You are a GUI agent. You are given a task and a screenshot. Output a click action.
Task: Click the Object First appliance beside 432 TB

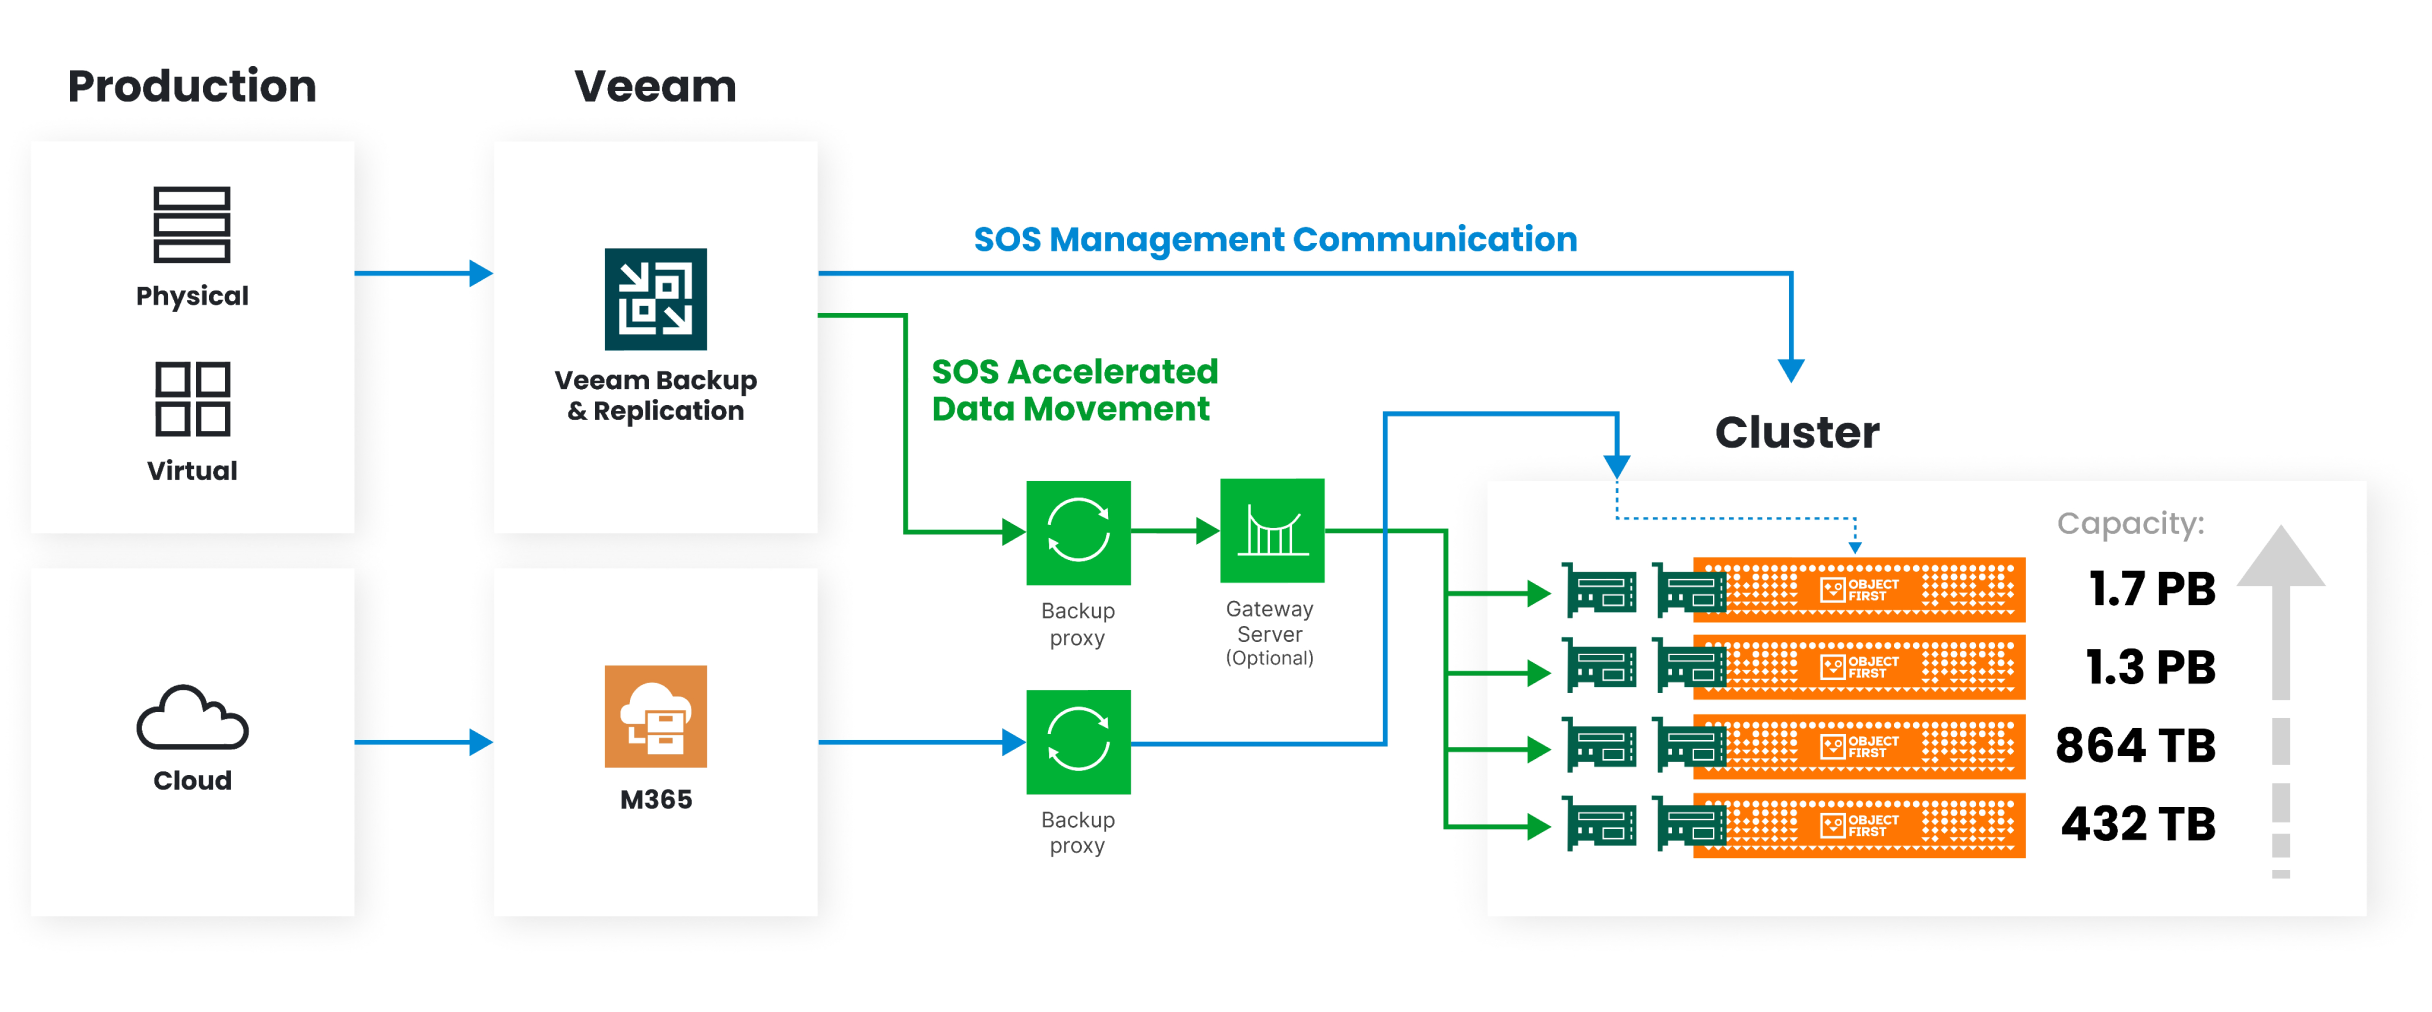pos(1859,825)
